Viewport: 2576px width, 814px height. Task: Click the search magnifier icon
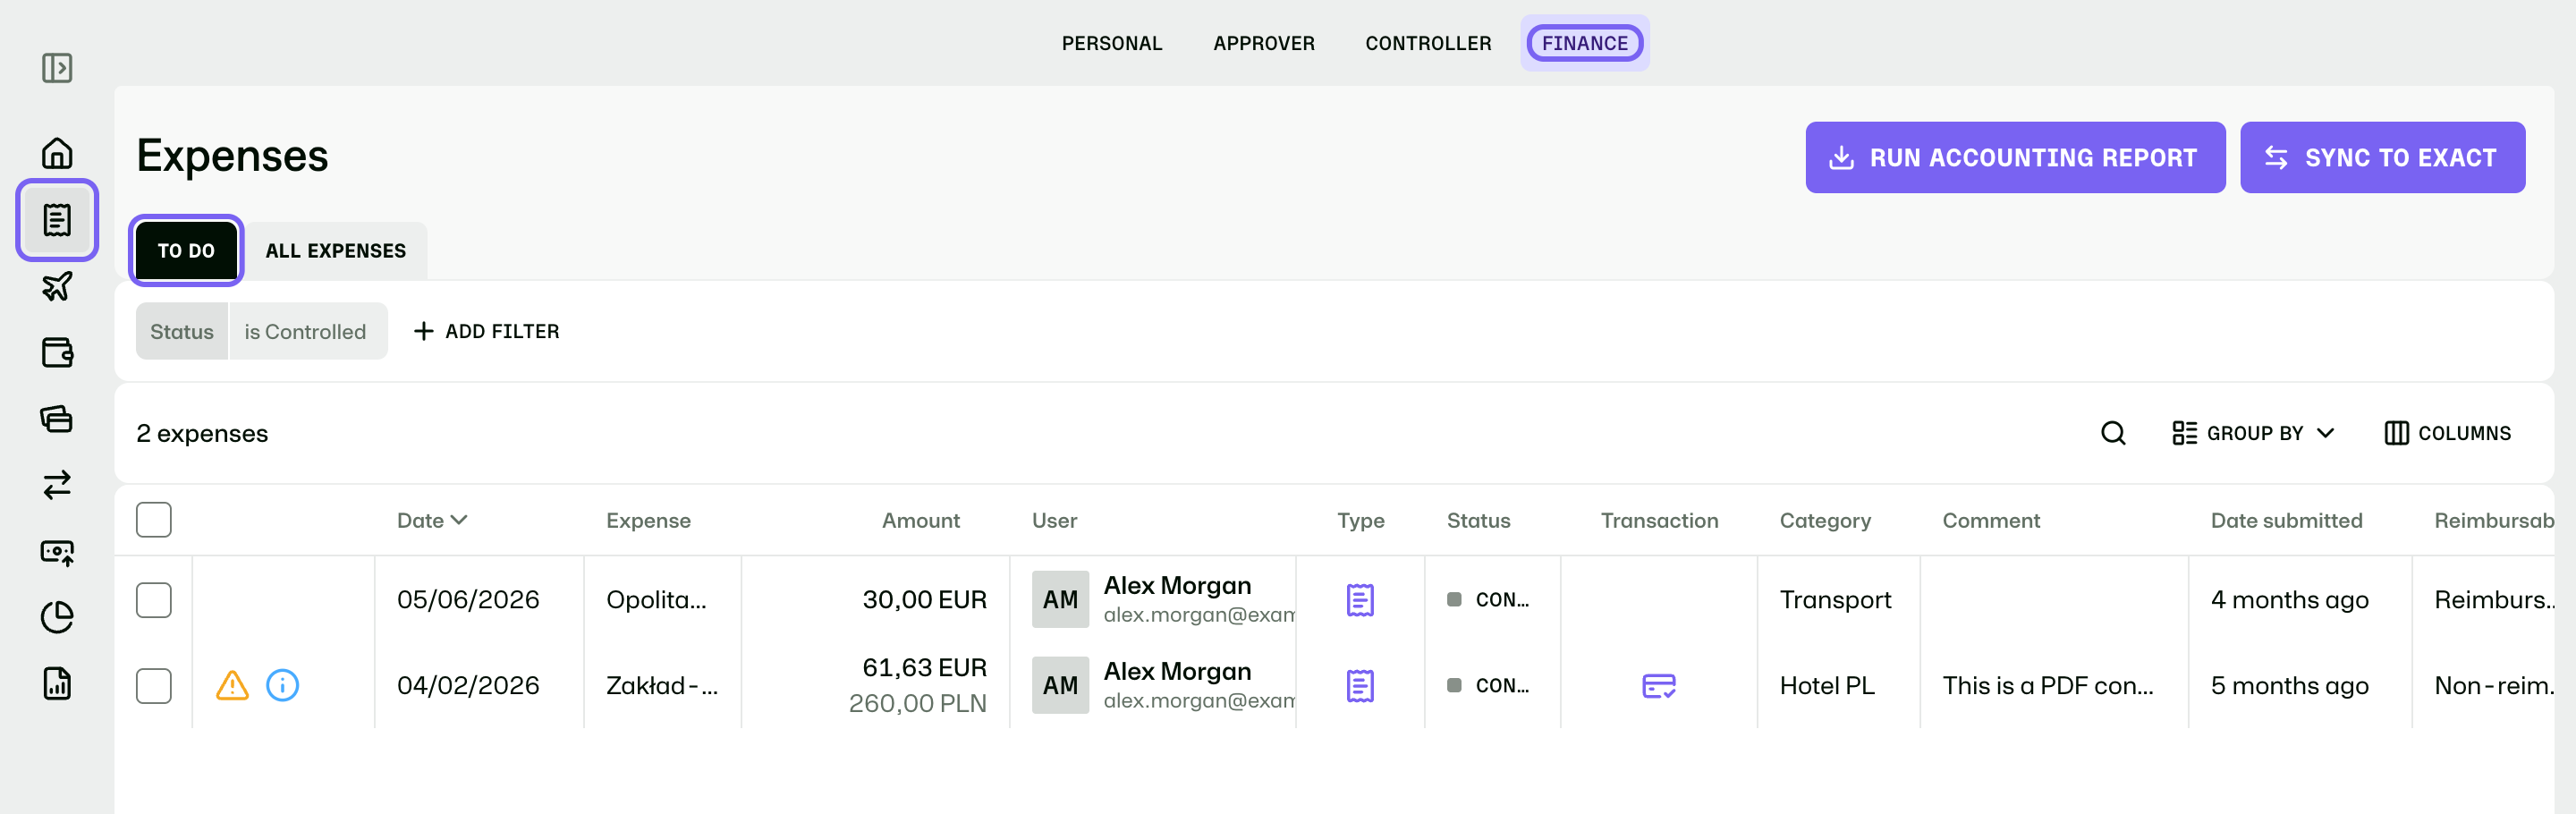tap(2113, 433)
